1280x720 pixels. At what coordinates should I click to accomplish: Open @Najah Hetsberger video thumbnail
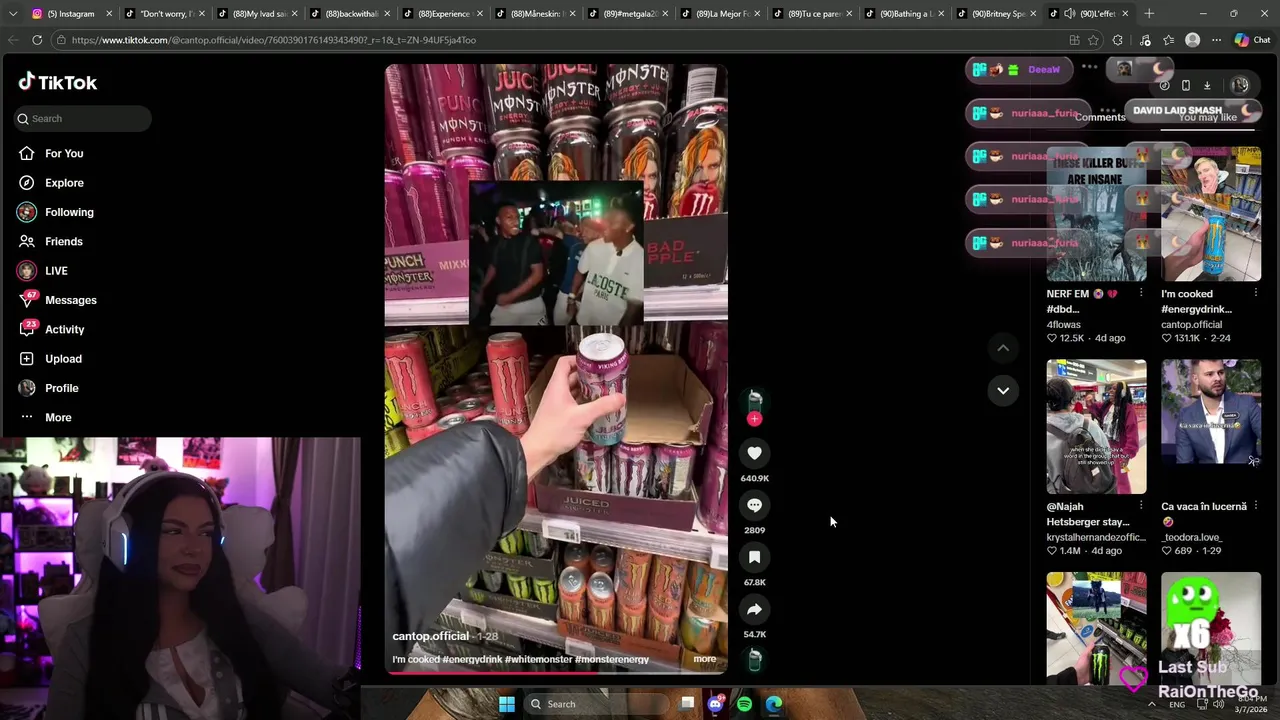(x=1096, y=427)
